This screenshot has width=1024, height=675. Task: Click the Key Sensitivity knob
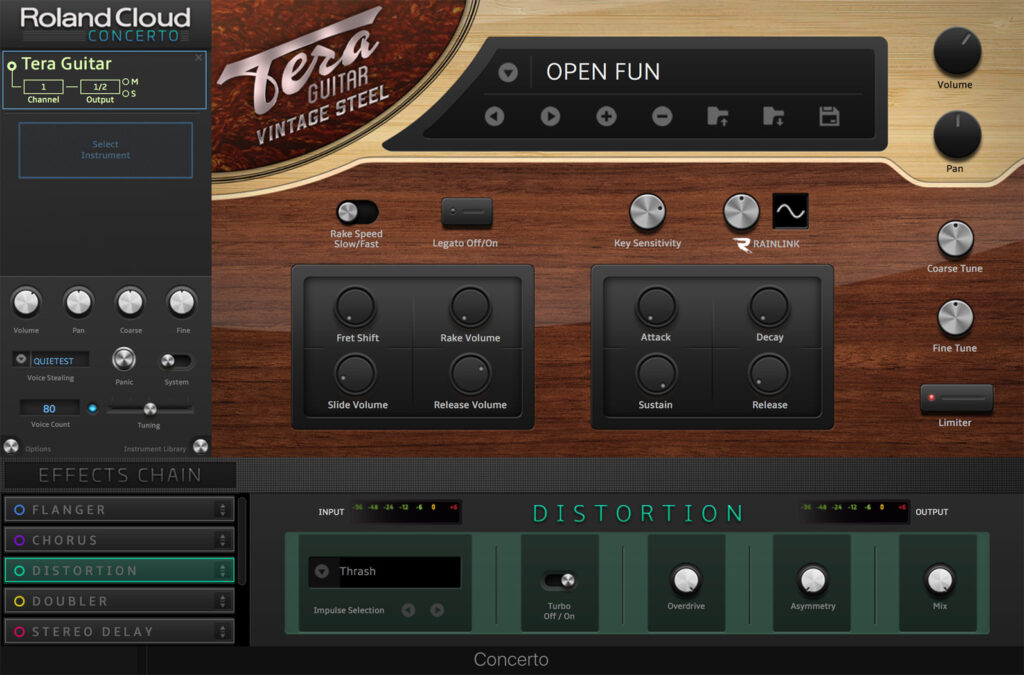(x=647, y=212)
